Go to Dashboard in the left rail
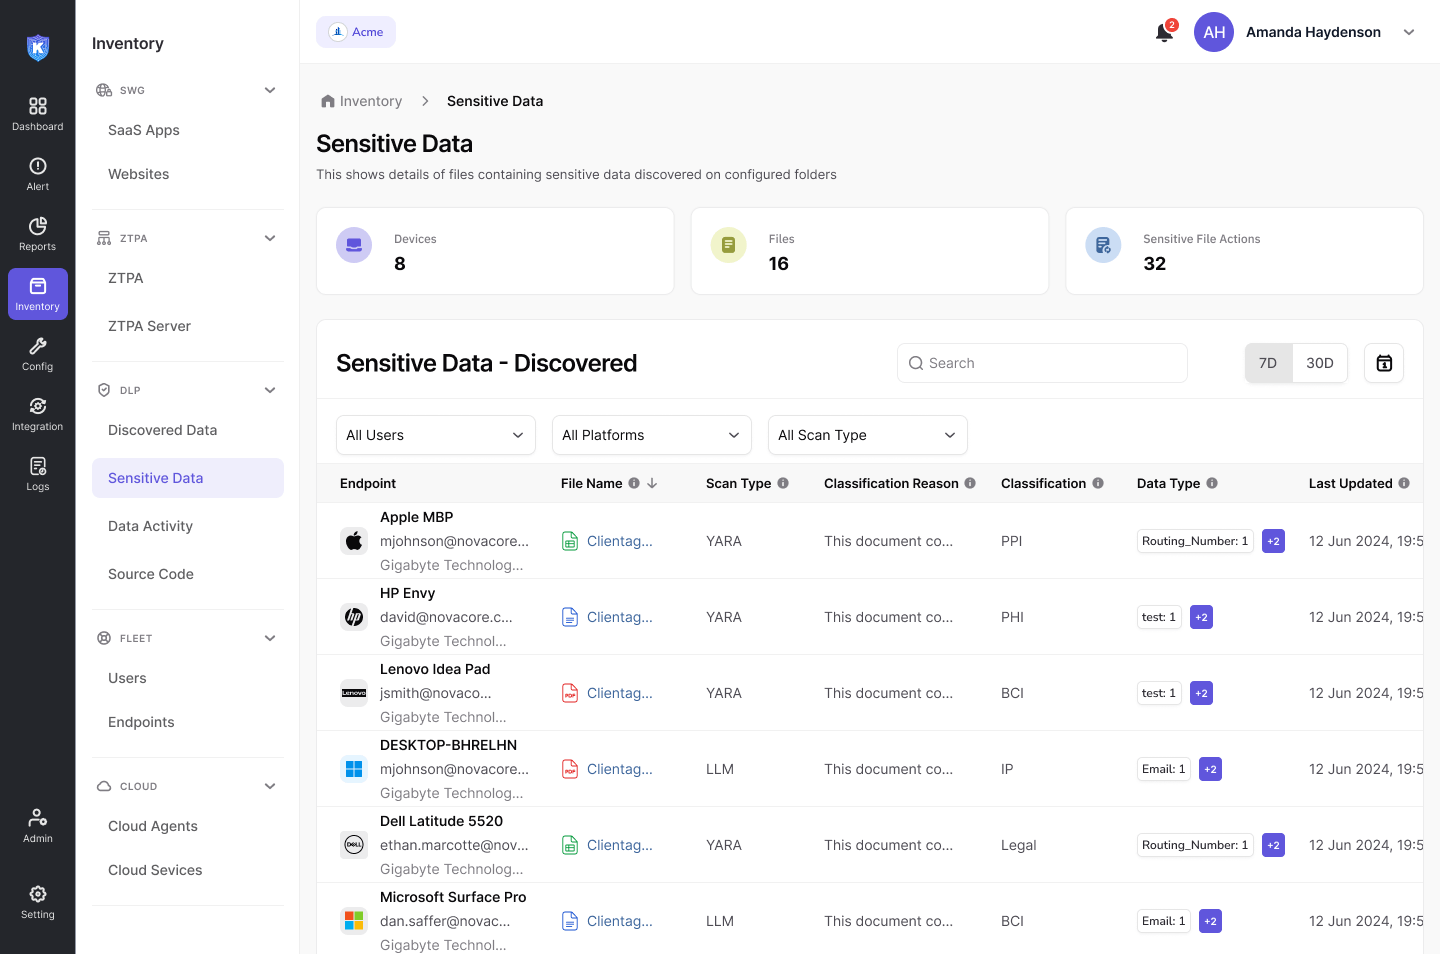 point(38,114)
